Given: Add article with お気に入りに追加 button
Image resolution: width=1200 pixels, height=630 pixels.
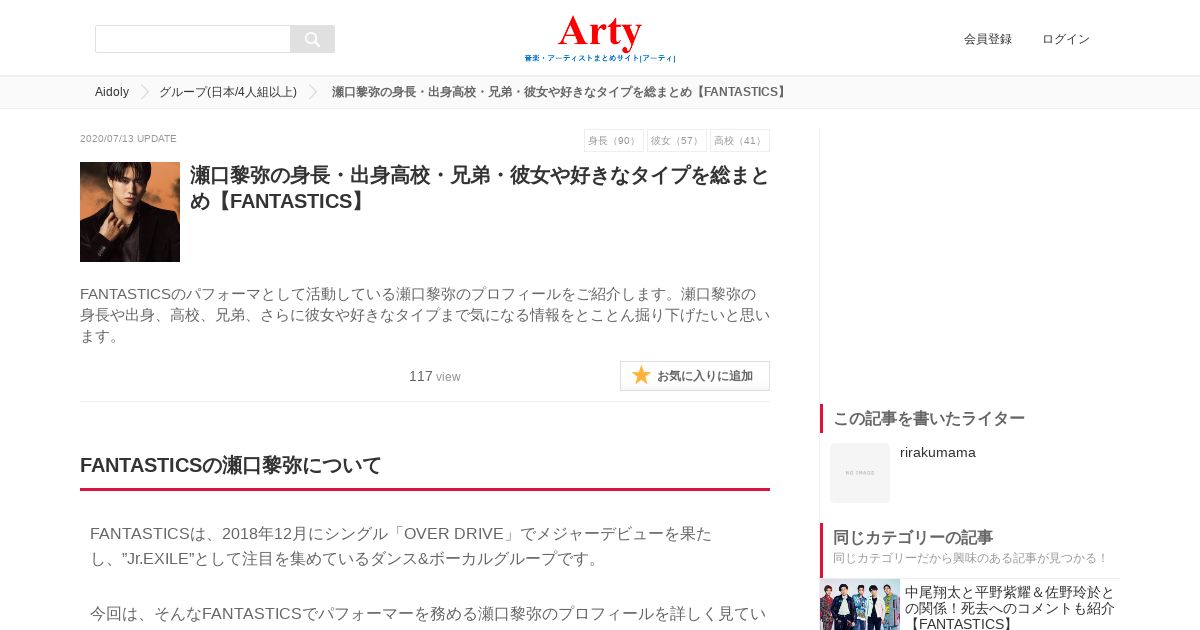Looking at the screenshot, I should tap(695, 376).
